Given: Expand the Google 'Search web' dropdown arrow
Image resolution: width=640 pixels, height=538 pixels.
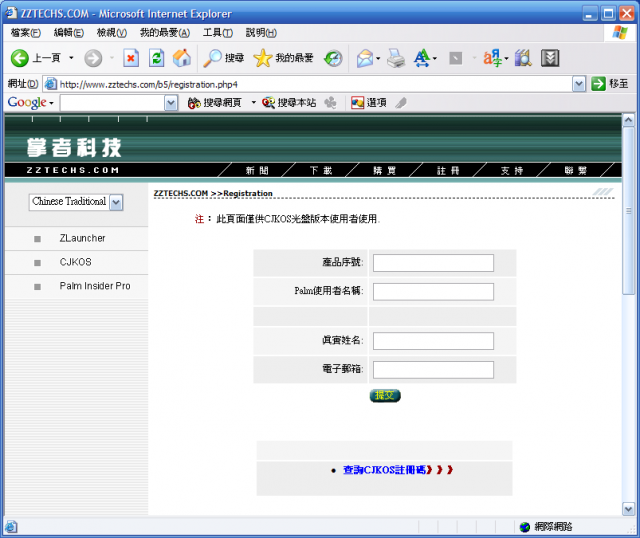Looking at the screenshot, I should [253, 102].
